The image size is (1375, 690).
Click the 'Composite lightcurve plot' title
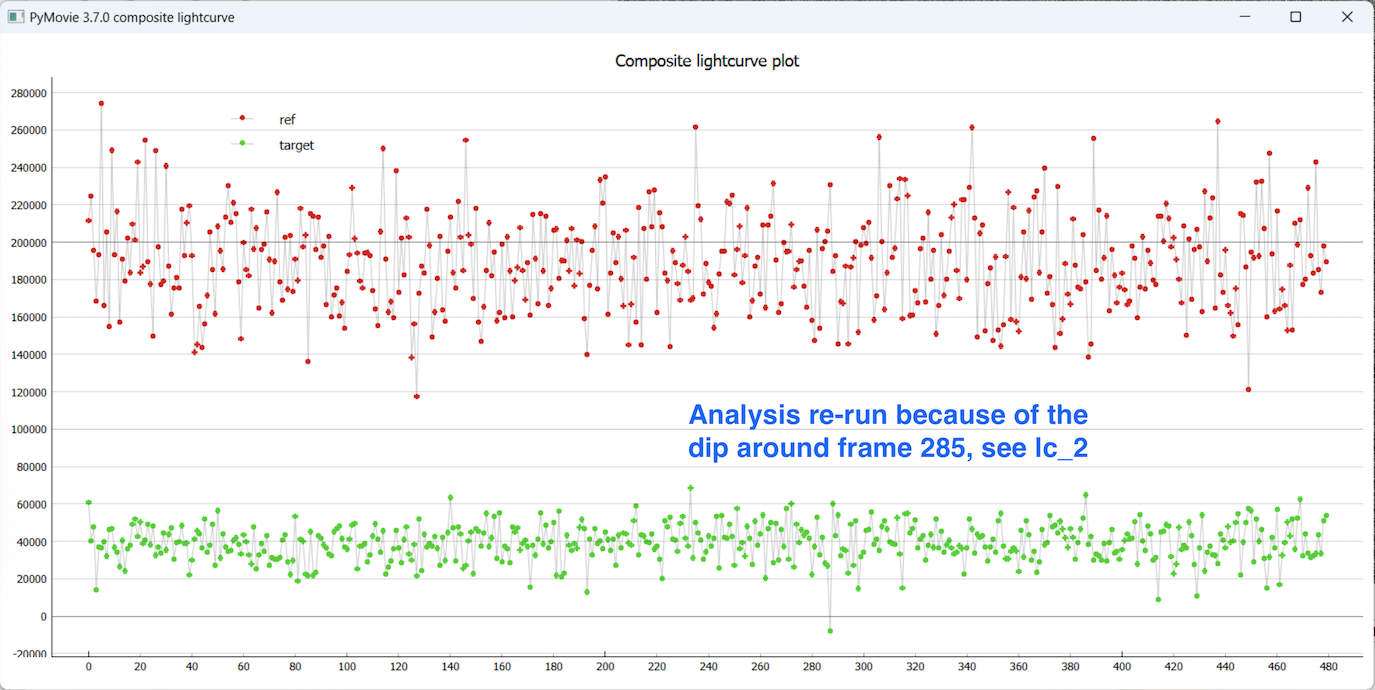click(707, 61)
